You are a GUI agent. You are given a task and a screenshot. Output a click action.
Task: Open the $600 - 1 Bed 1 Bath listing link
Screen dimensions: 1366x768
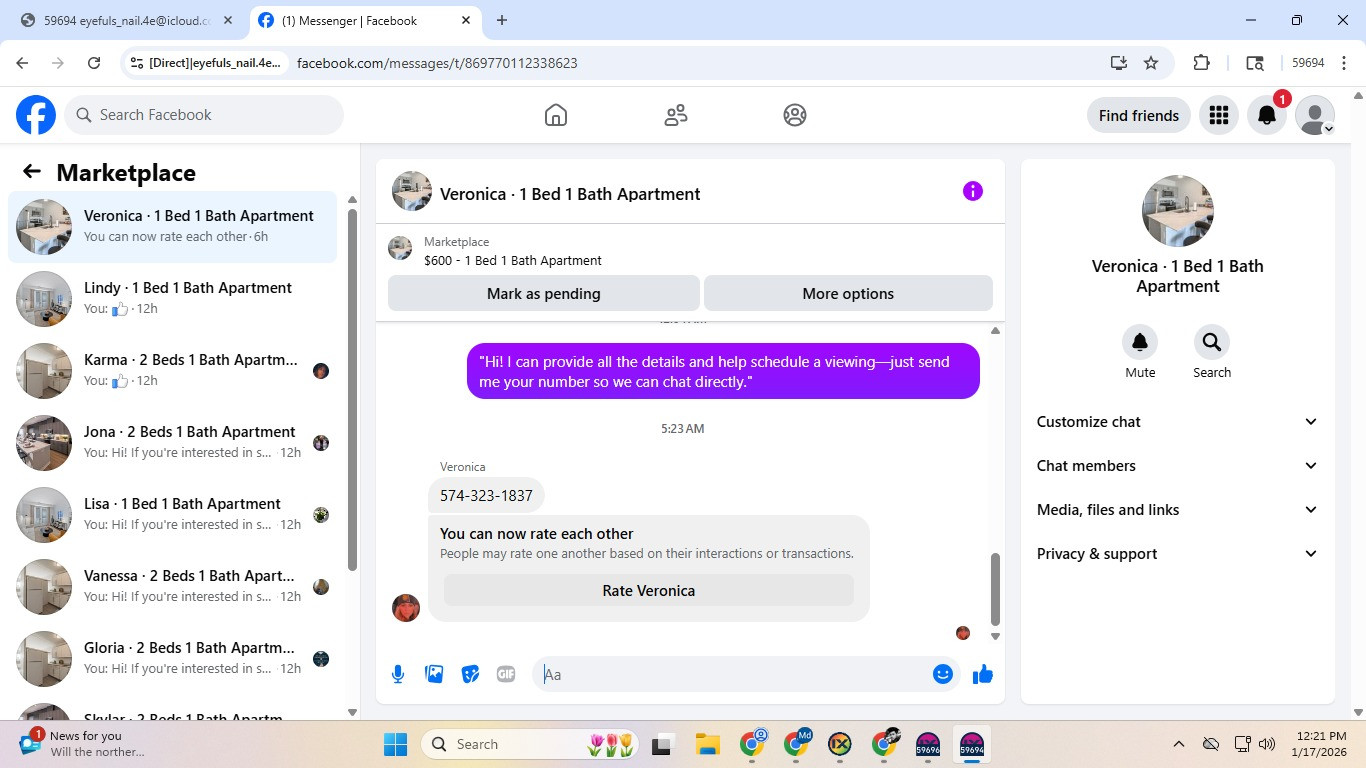pyautogui.click(x=513, y=261)
